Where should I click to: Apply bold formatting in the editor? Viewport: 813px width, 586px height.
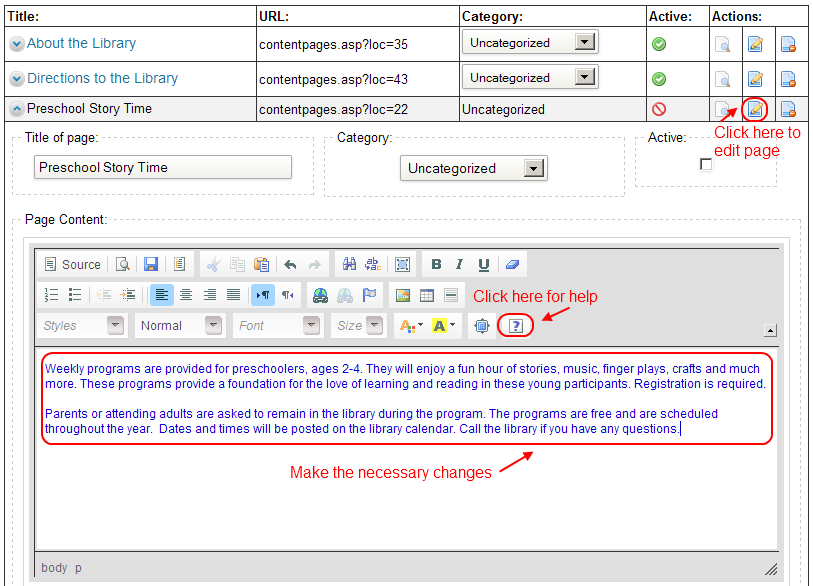tap(436, 264)
